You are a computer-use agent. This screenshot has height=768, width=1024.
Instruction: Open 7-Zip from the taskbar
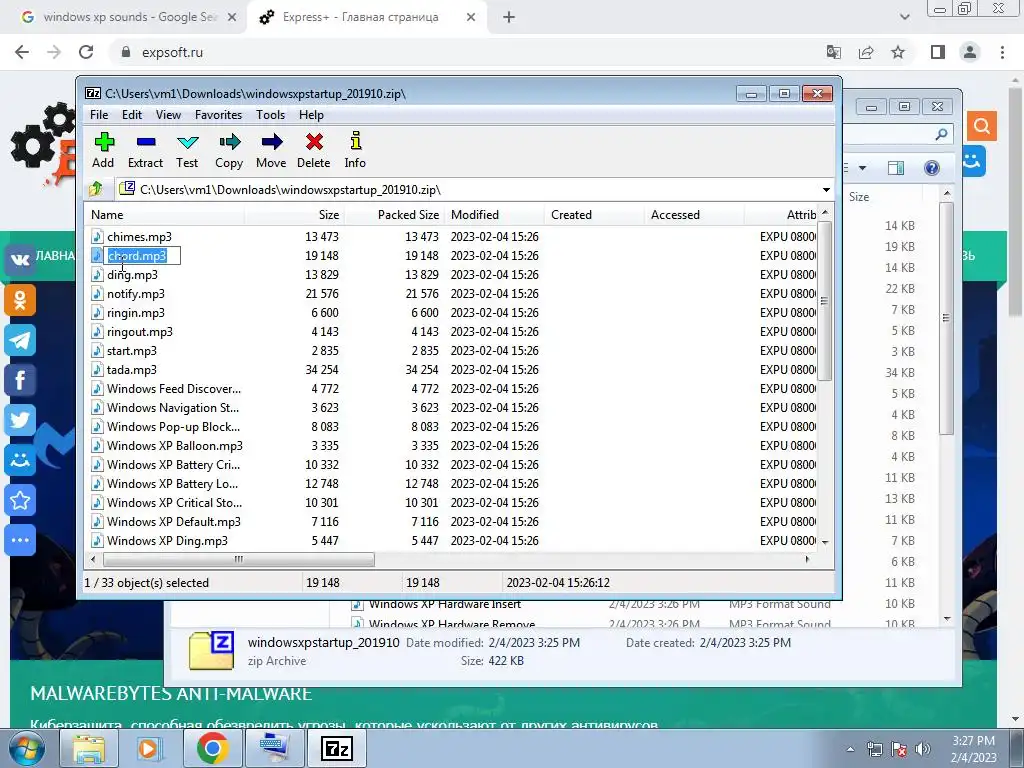[337, 748]
